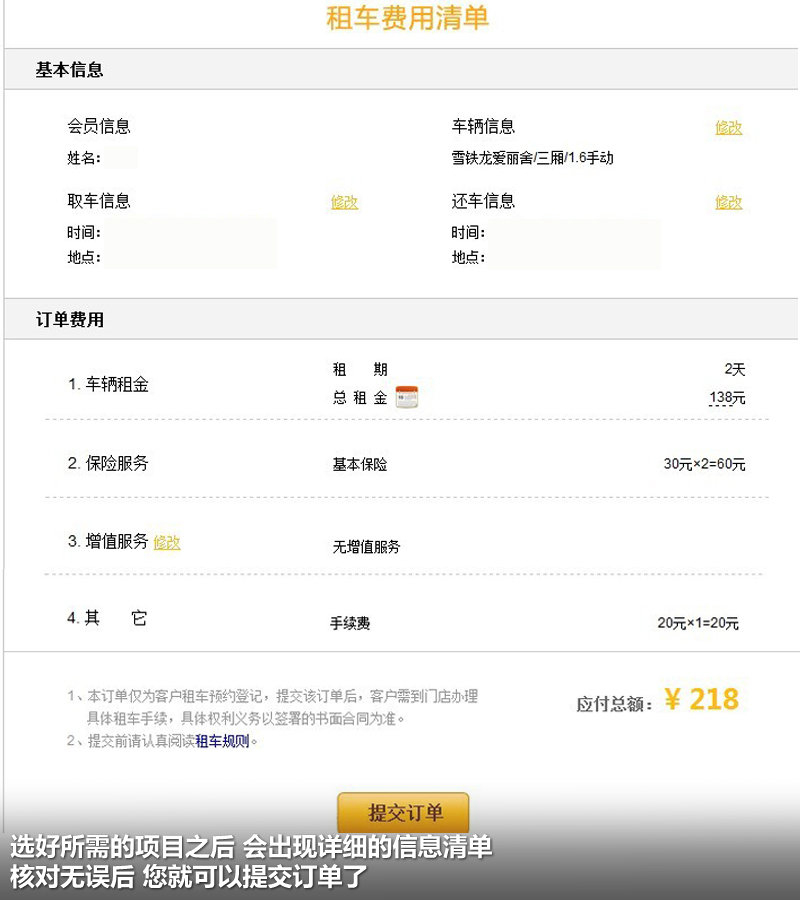
Task: Click the blank 姓名 name field
Action: [x=121, y=157]
